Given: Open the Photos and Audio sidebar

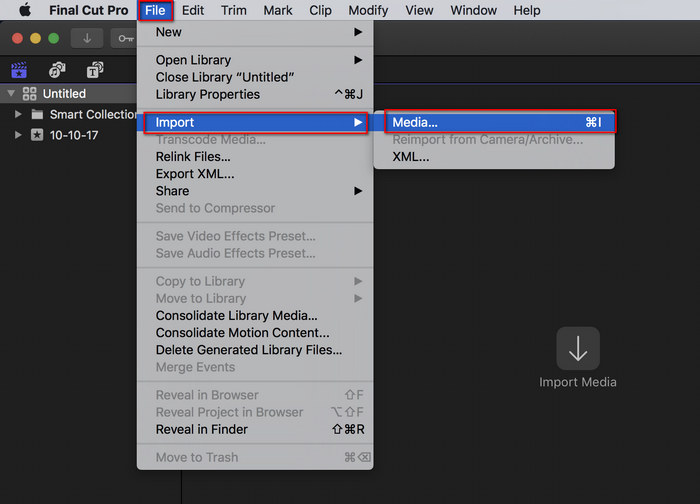Looking at the screenshot, I should (57, 70).
